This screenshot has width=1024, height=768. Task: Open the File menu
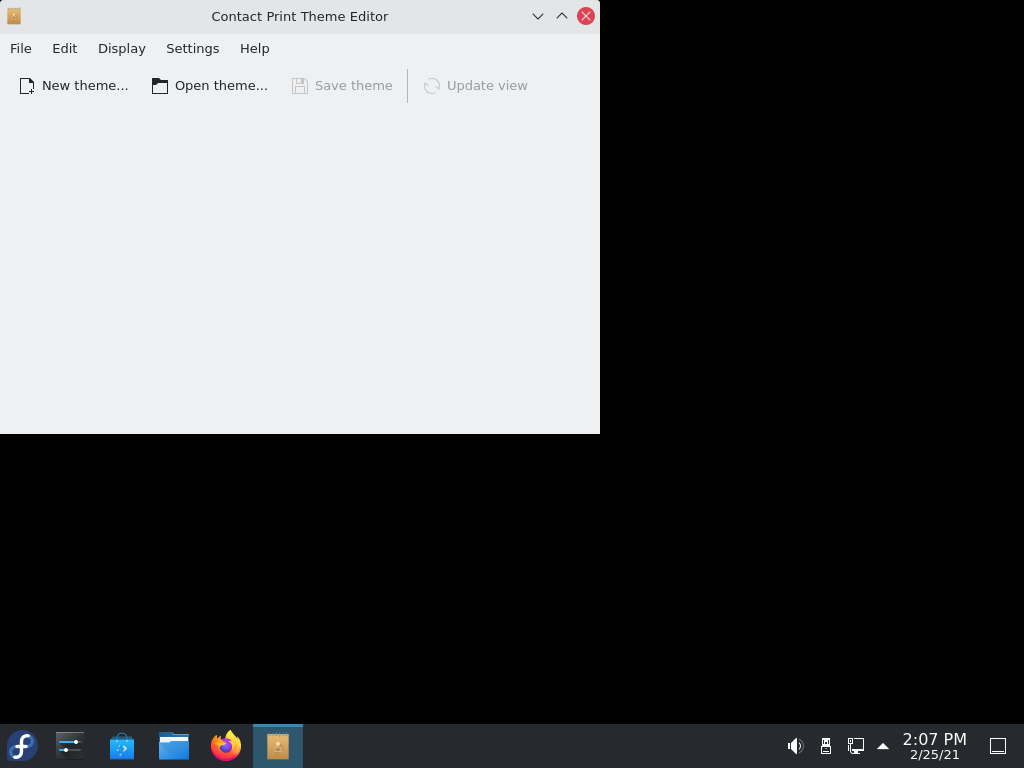point(20,48)
